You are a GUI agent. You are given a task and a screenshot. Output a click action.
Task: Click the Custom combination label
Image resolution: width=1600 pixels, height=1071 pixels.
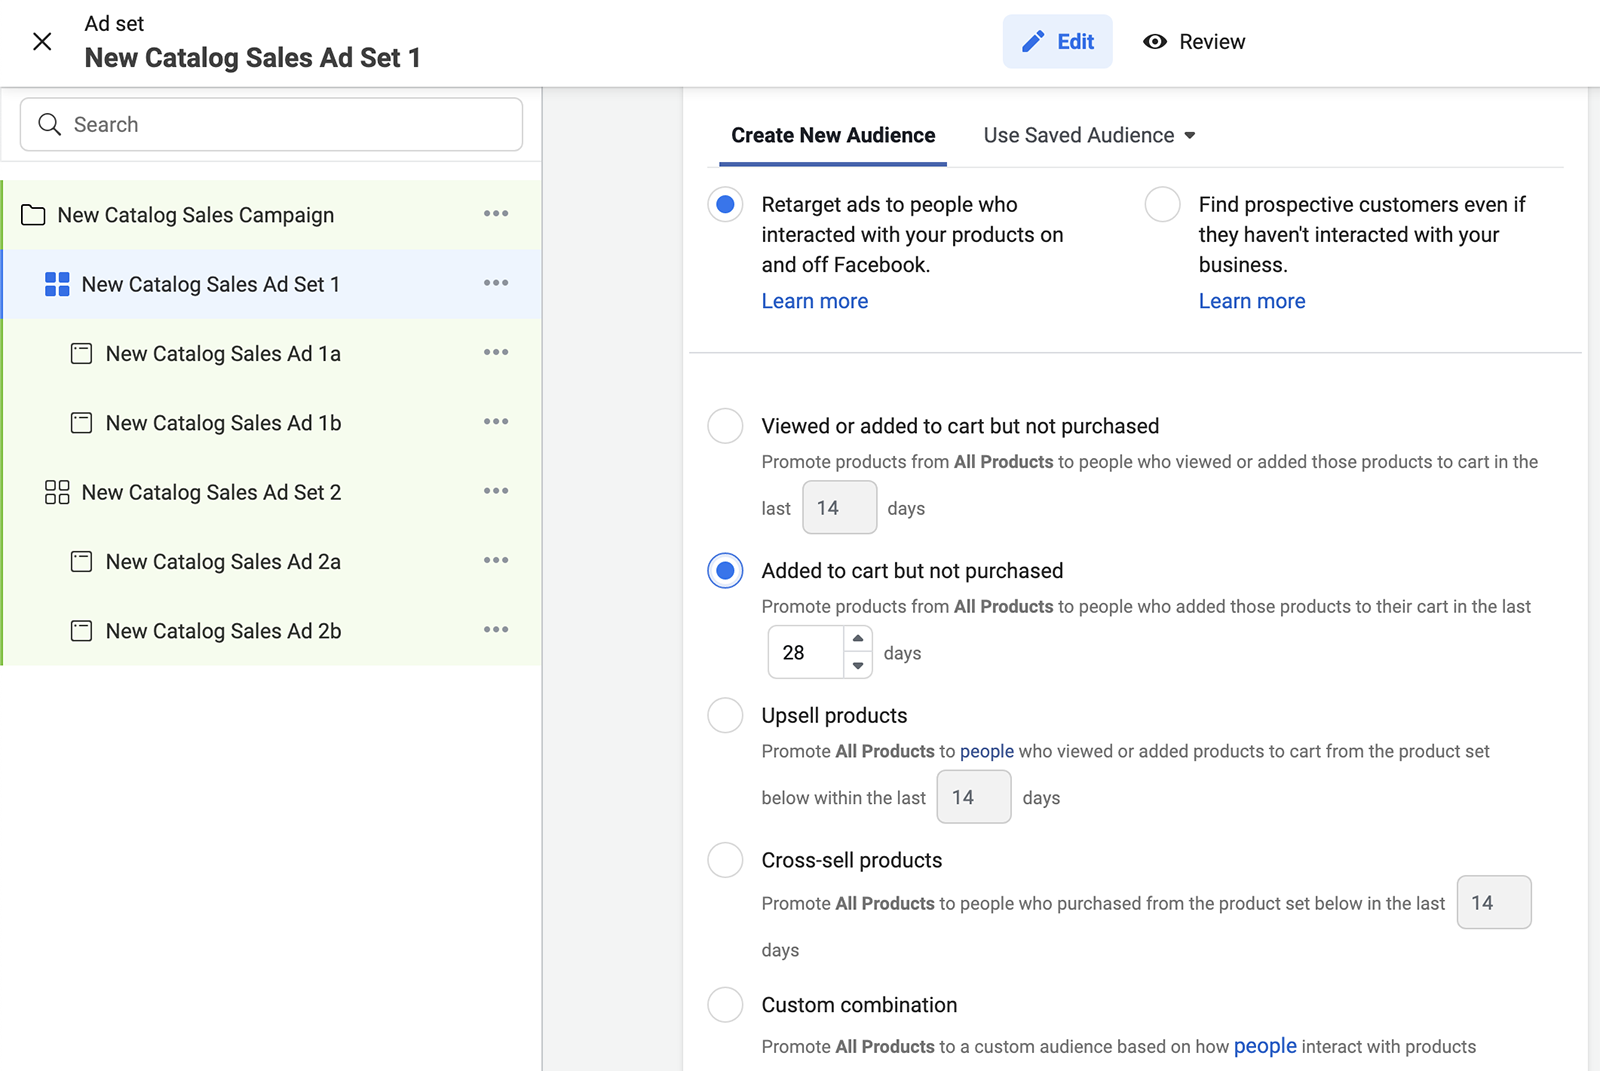coord(859,1005)
